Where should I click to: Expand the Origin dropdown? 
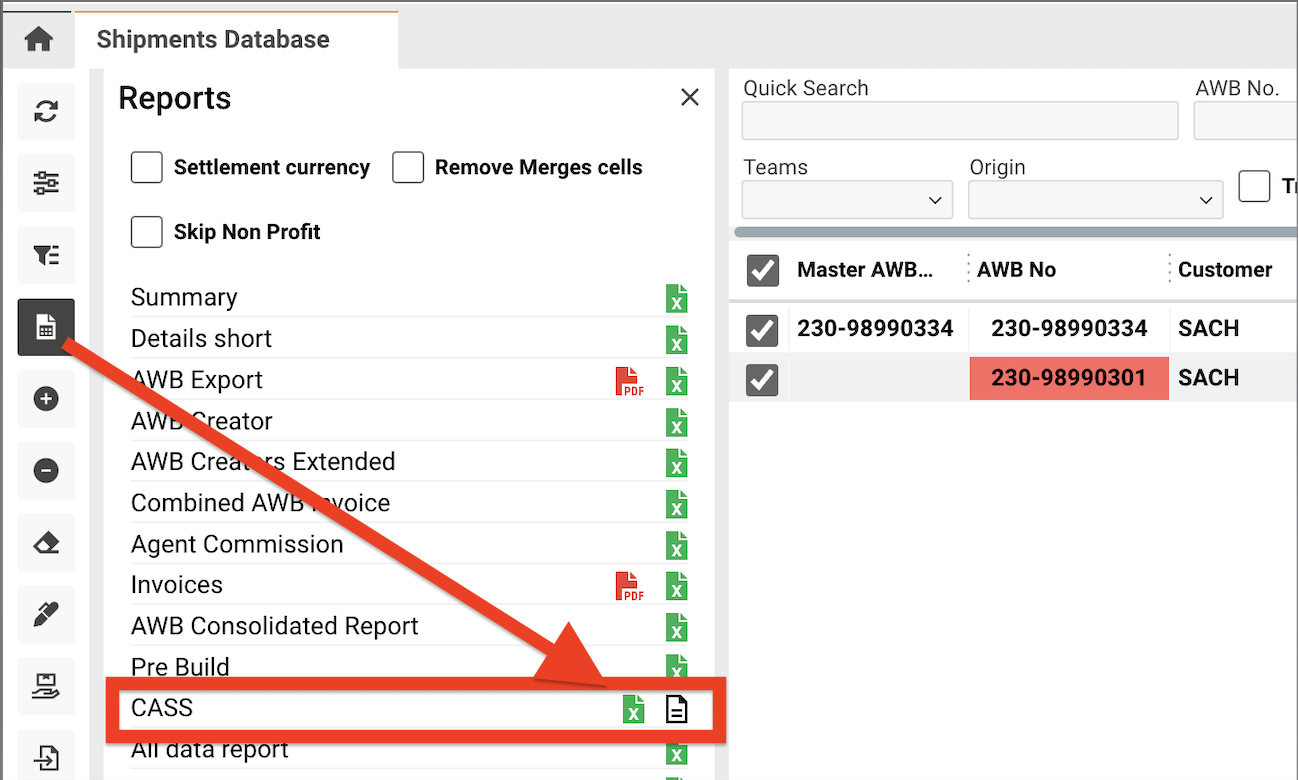coord(1095,200)
